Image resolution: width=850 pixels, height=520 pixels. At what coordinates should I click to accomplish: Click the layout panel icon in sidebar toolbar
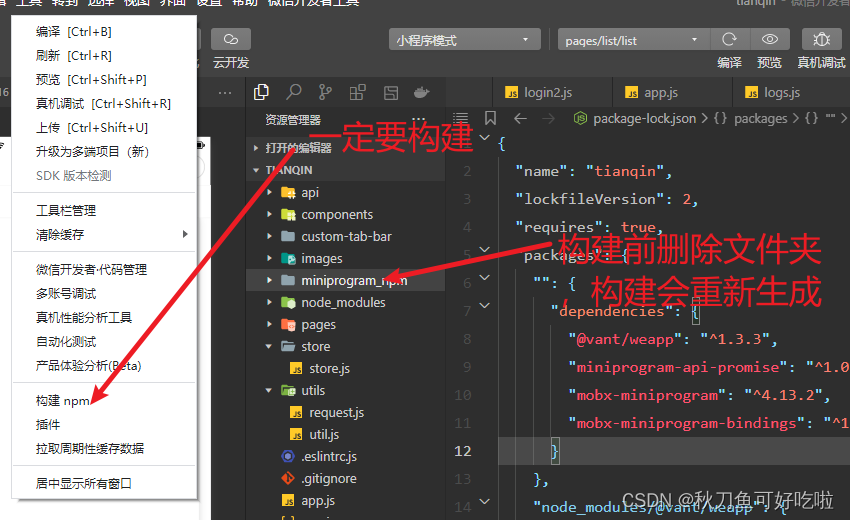(391, 93)
